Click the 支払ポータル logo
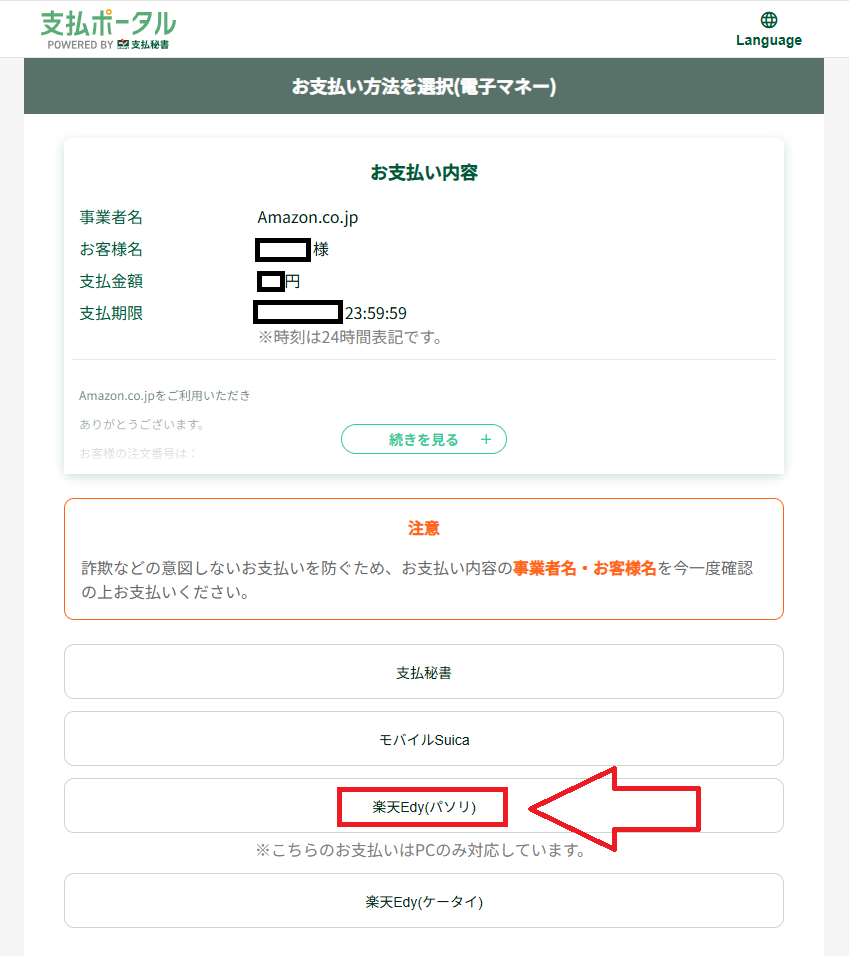Image resolution: width=849 pixels, height=956 pixels. pyautogui.click(x=108, y=23)
